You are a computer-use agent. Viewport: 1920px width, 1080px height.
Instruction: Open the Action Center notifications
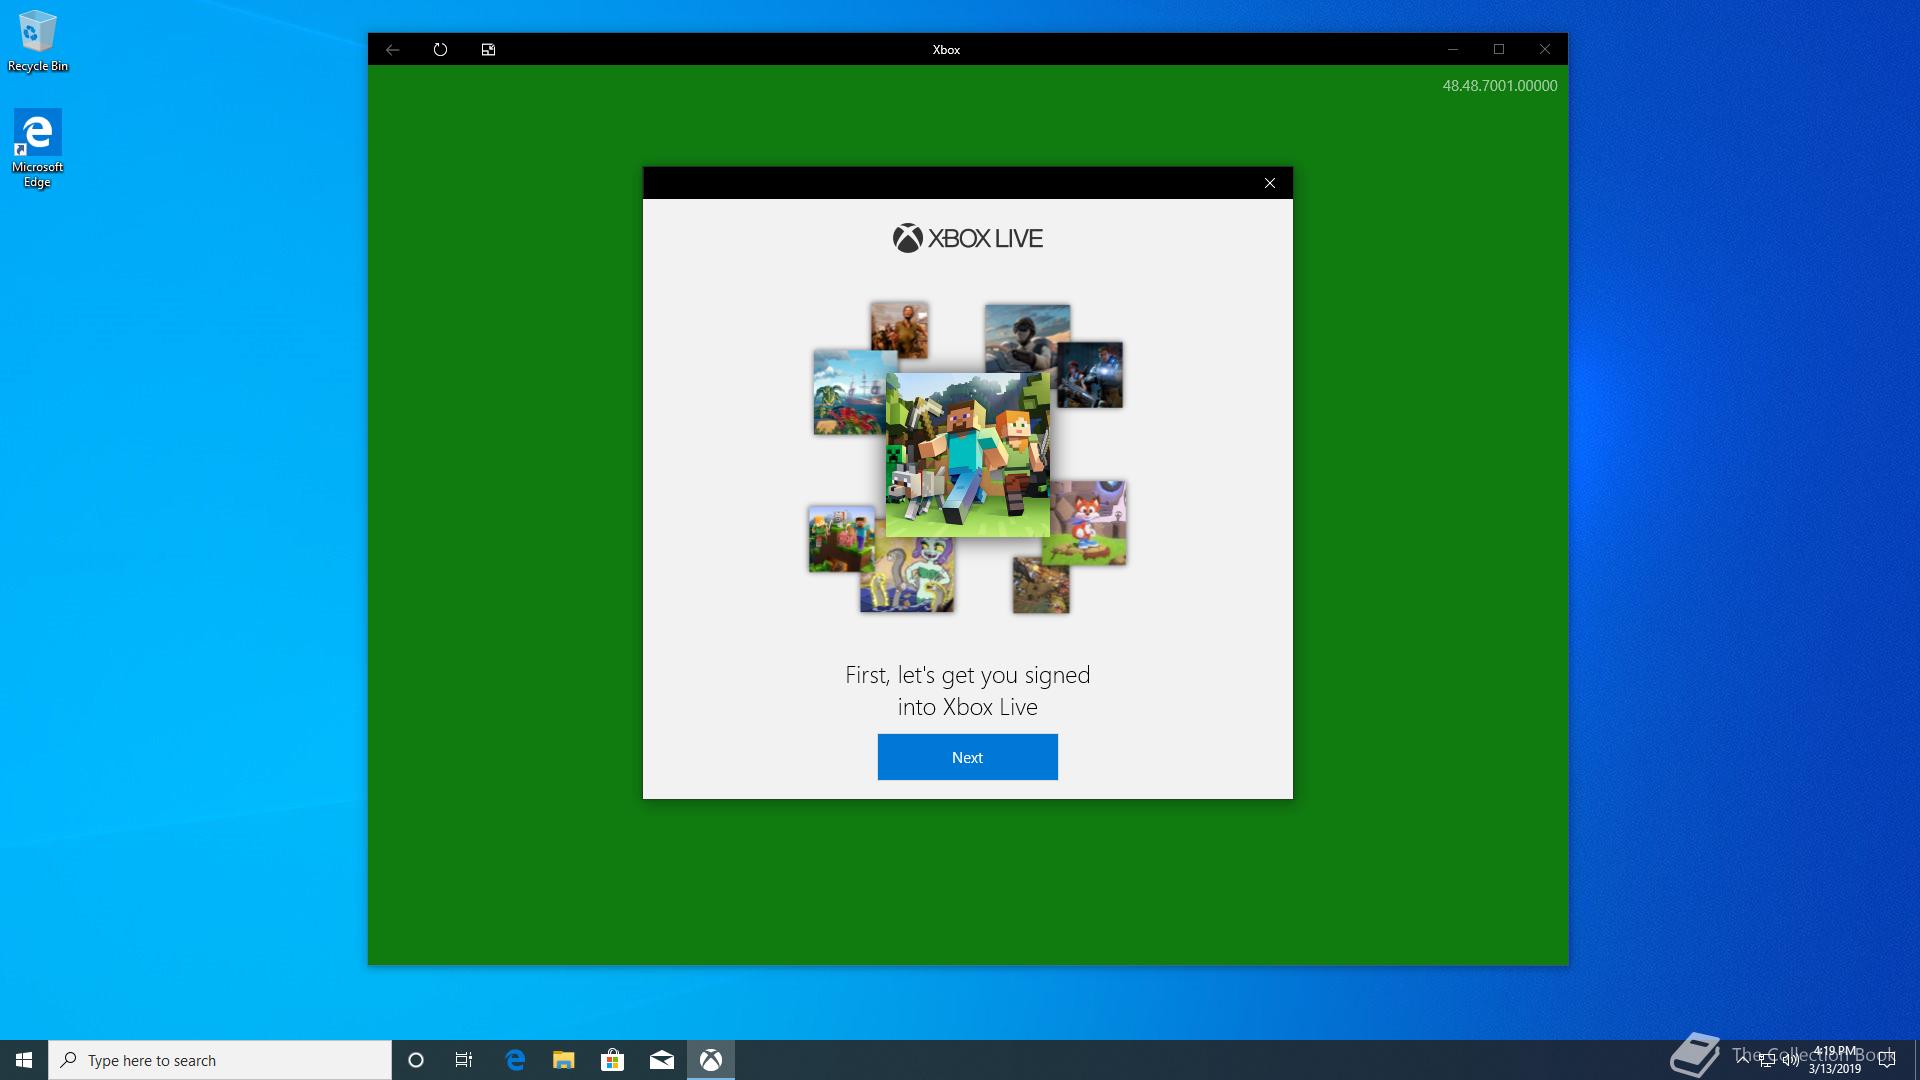coord(1887,1060)
